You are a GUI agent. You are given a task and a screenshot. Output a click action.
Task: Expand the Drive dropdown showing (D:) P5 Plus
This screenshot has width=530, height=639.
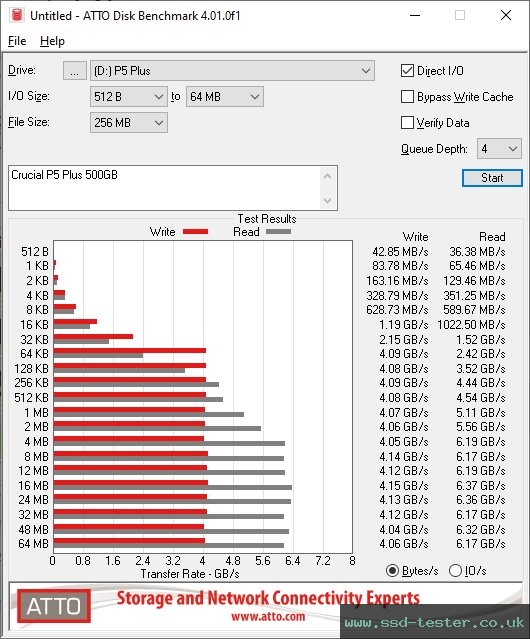coord(232,71)
